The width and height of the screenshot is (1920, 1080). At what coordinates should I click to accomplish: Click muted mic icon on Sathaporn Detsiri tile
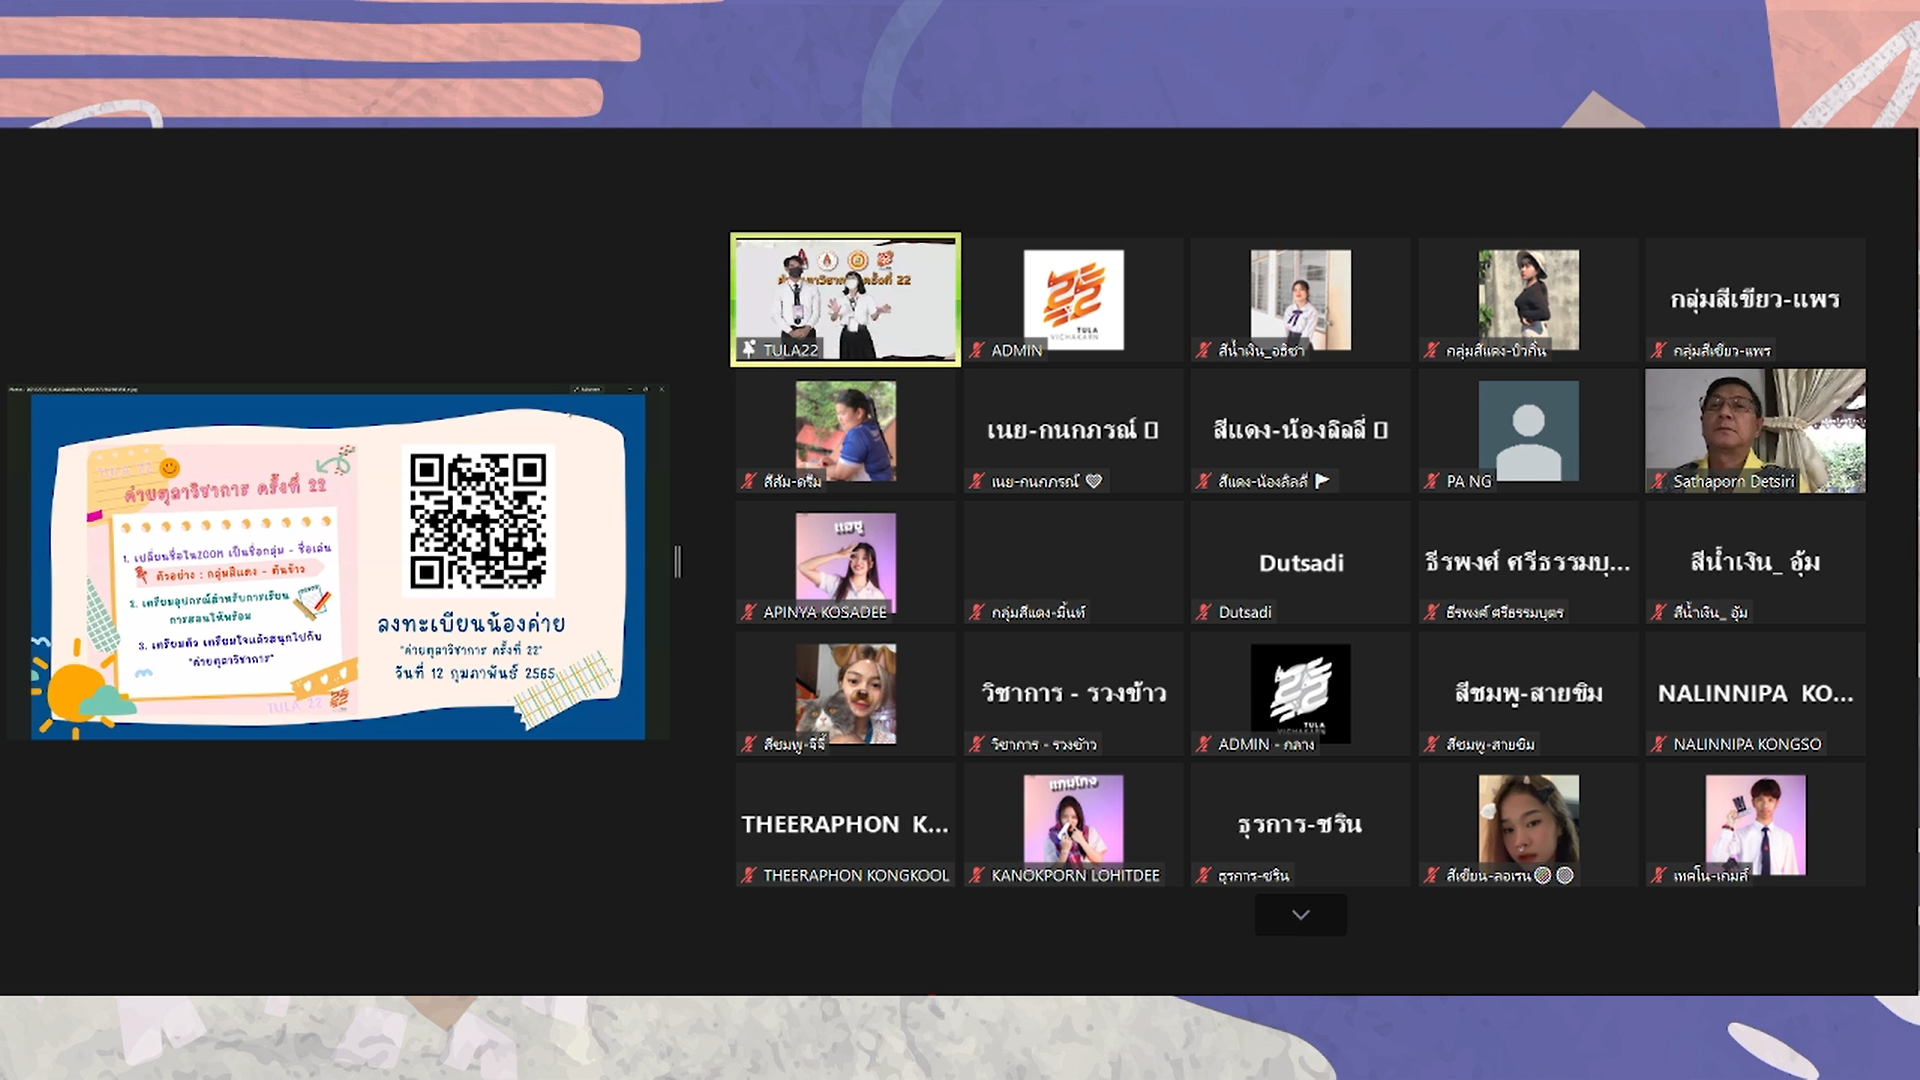tap(1659, 481)
